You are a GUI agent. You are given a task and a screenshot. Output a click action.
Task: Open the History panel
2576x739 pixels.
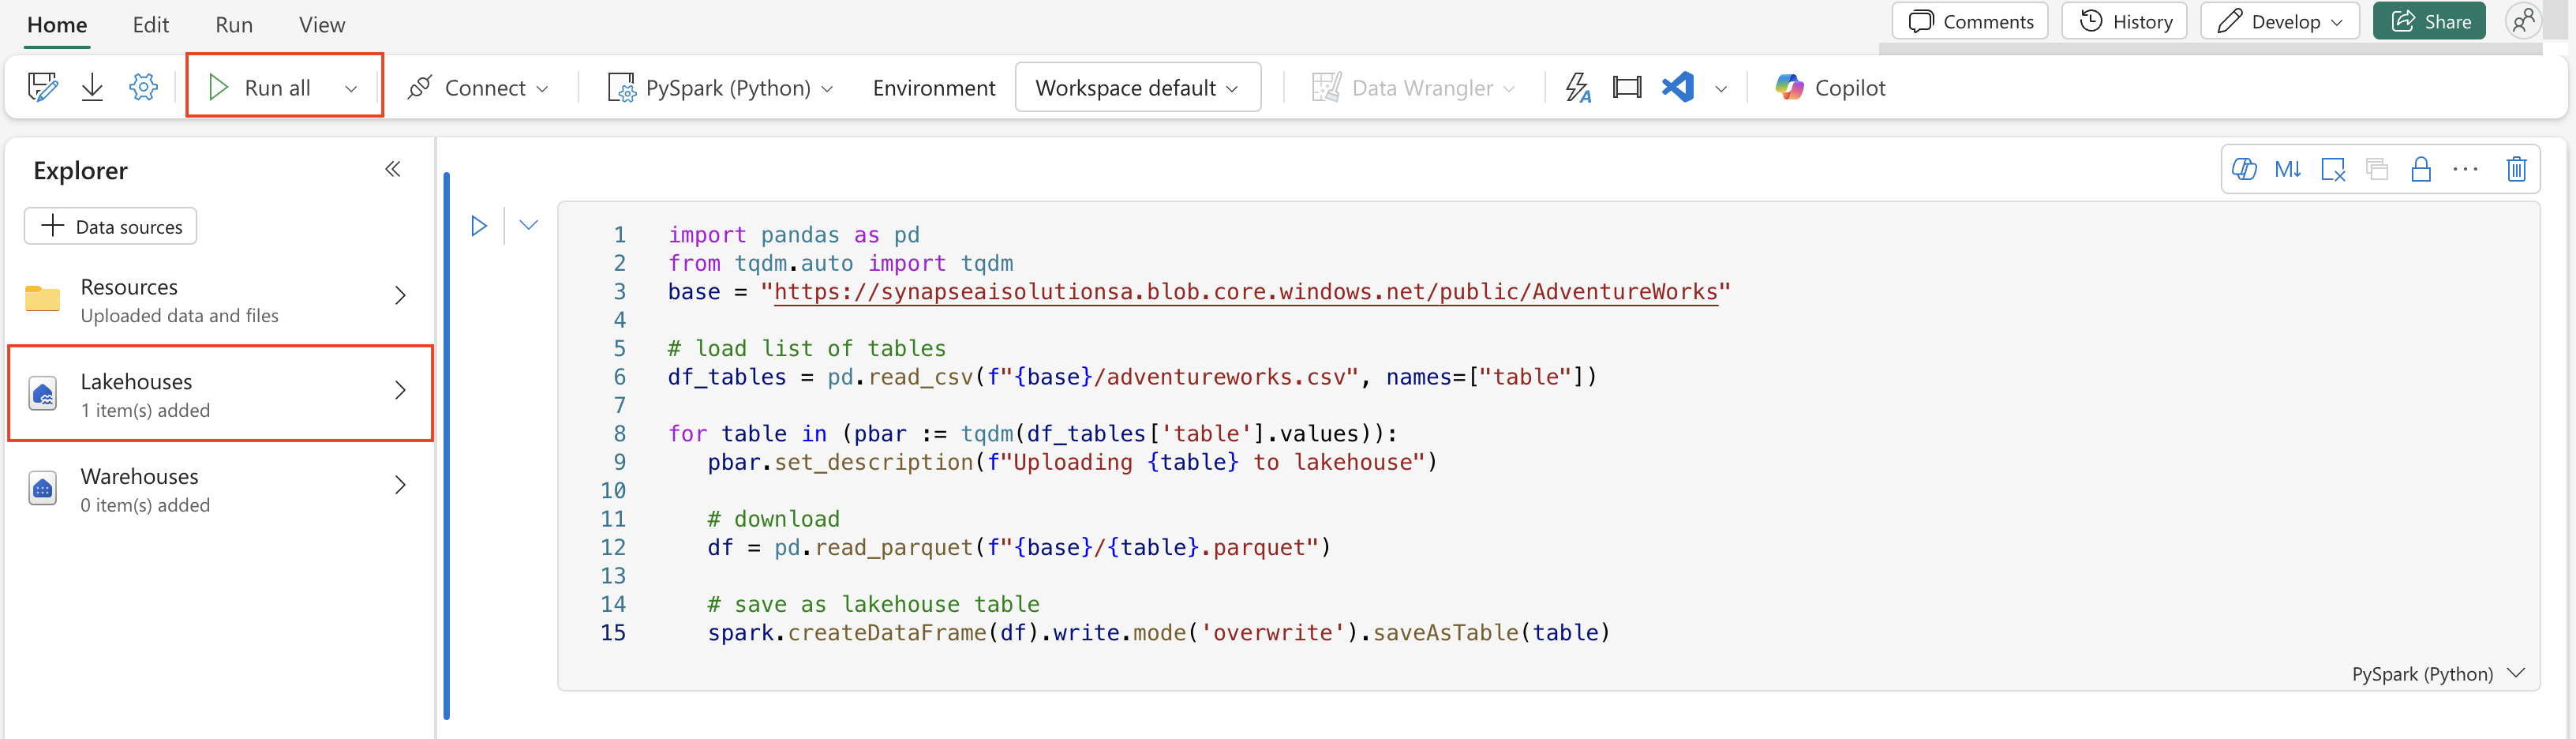(x=2124, y=21)
